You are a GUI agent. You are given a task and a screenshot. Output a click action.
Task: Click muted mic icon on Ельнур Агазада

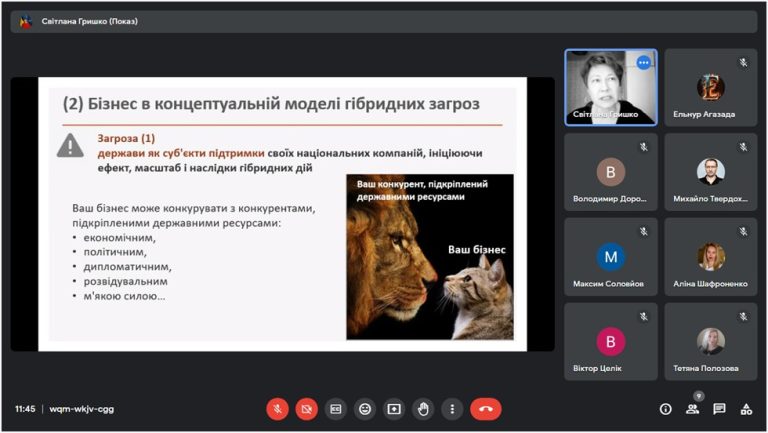pyautogui.click(x=744, y=62)
